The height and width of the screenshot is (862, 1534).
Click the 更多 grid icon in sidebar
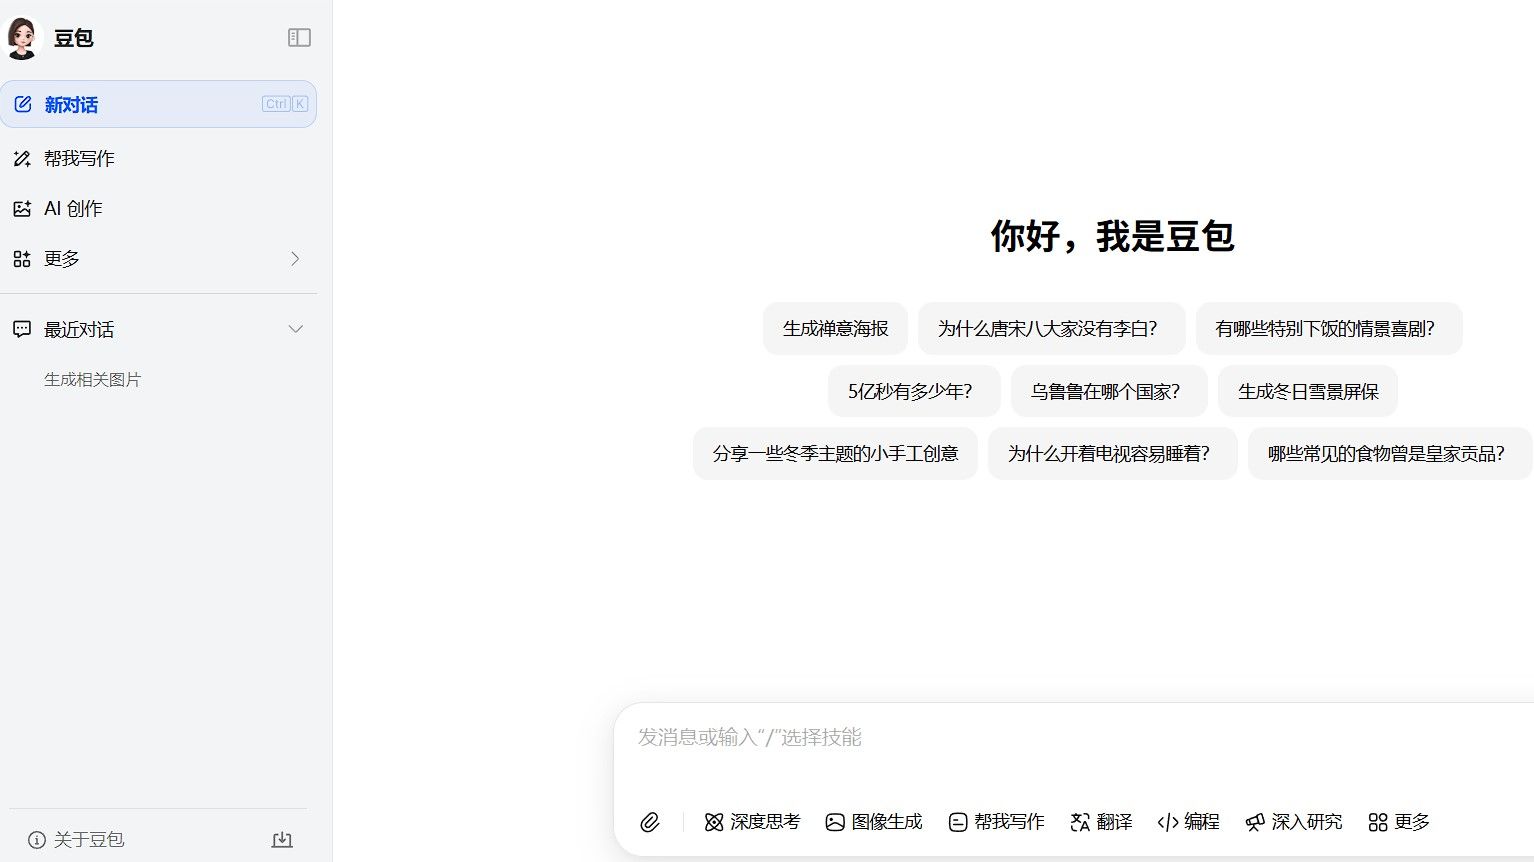tap(22, 259)
